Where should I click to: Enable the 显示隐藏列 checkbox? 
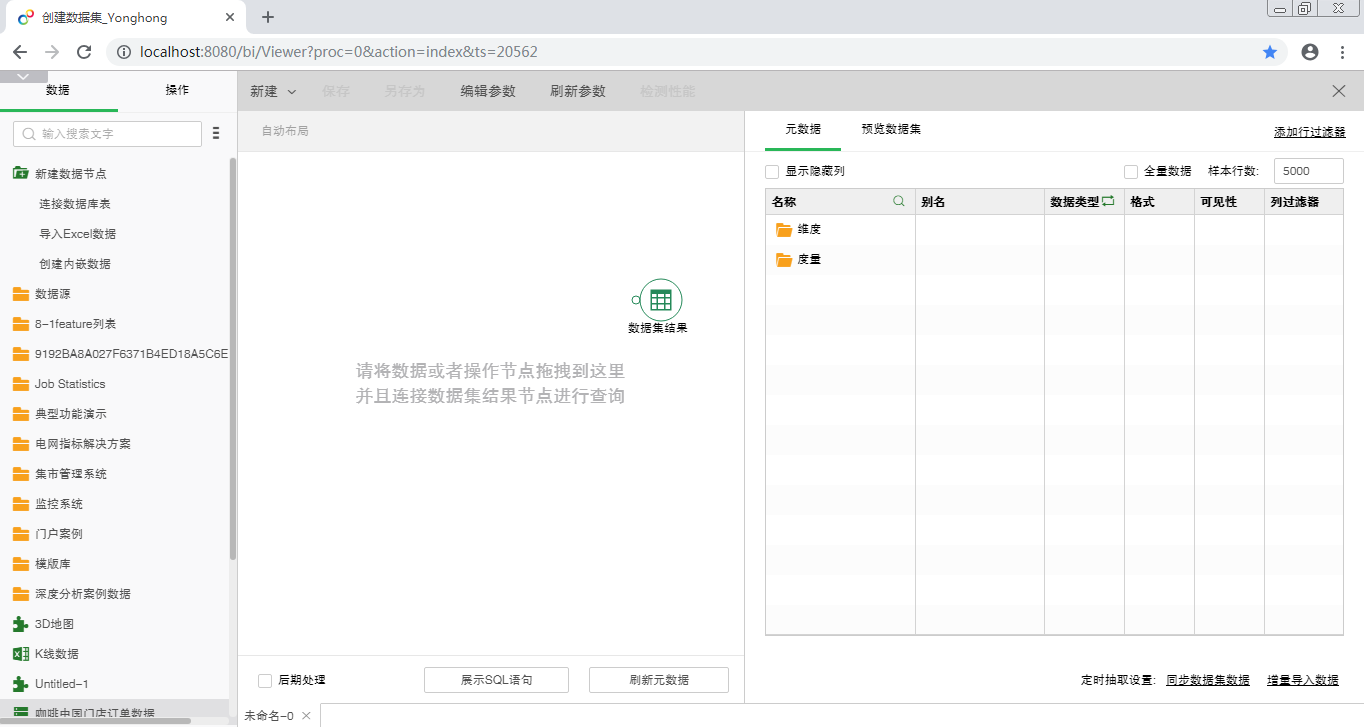(x=771, y=171)
